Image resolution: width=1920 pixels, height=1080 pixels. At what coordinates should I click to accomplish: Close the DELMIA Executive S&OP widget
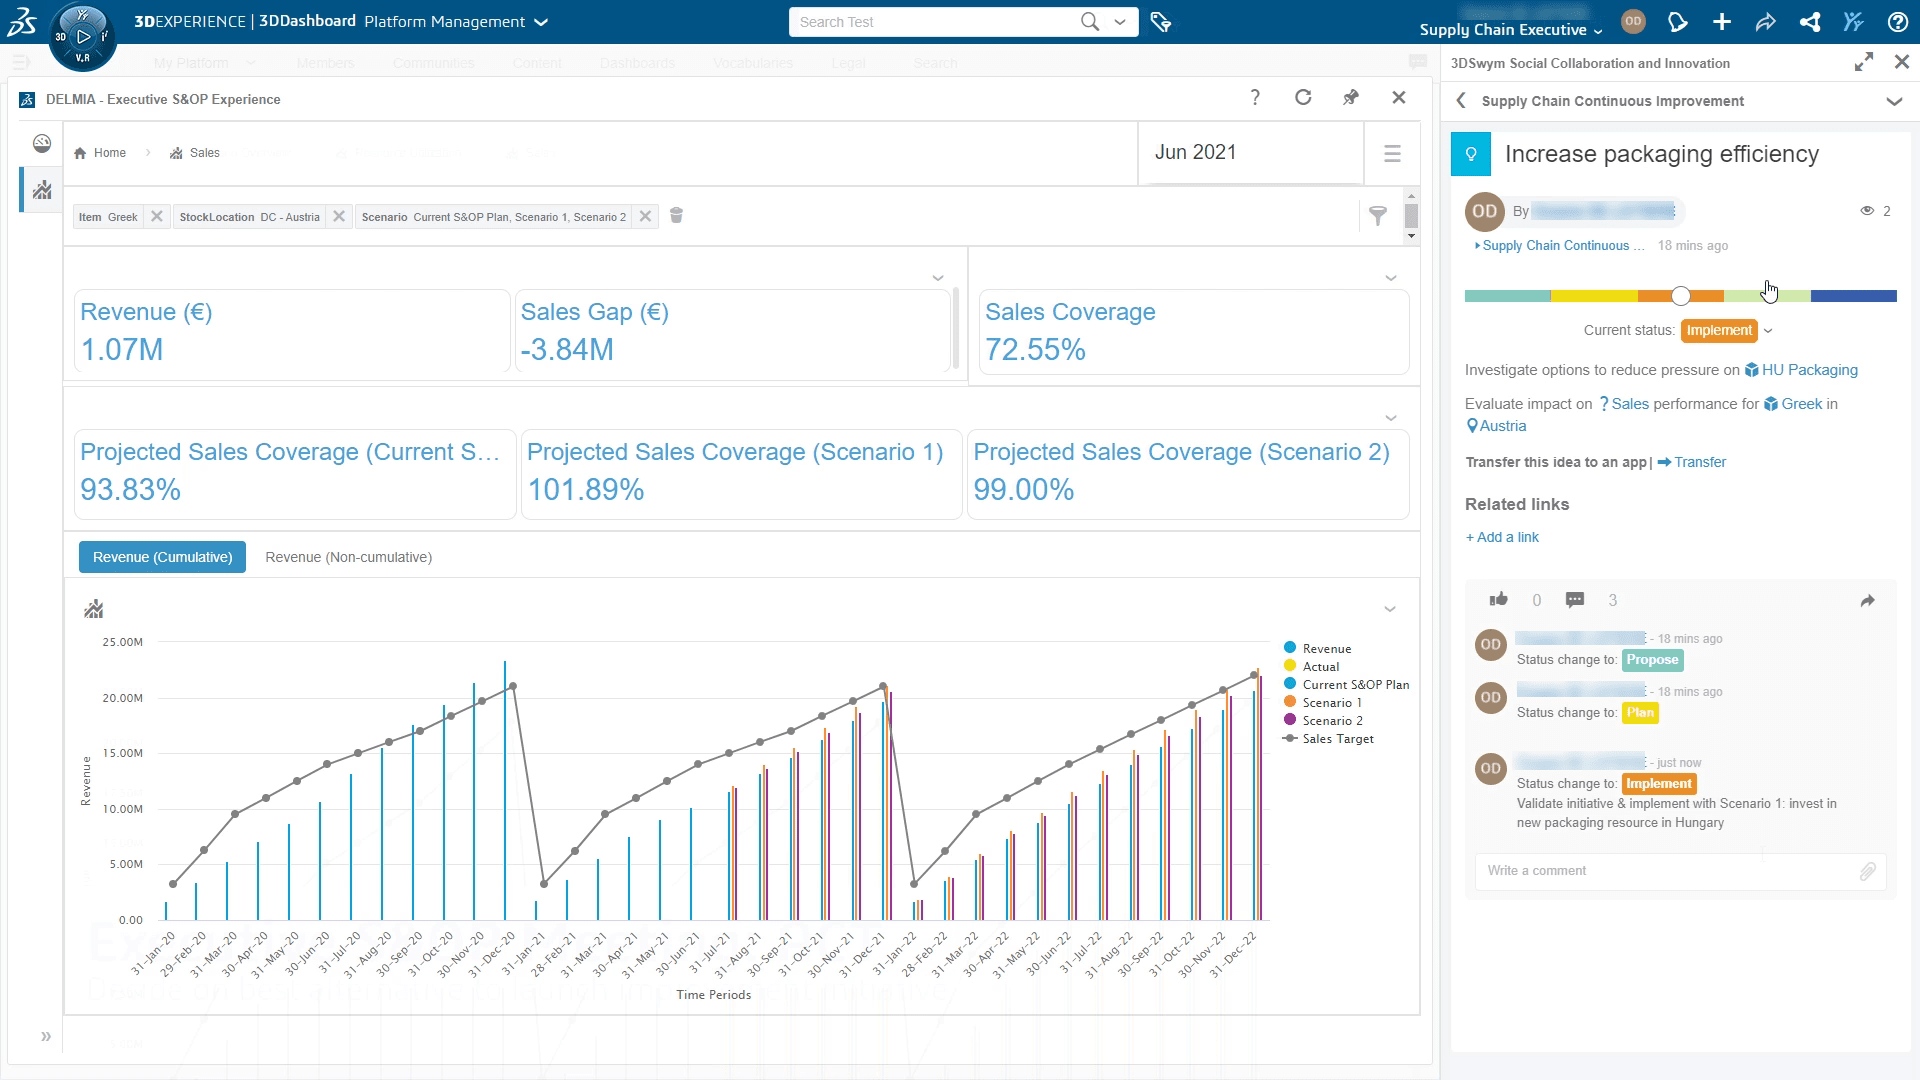1399,97
